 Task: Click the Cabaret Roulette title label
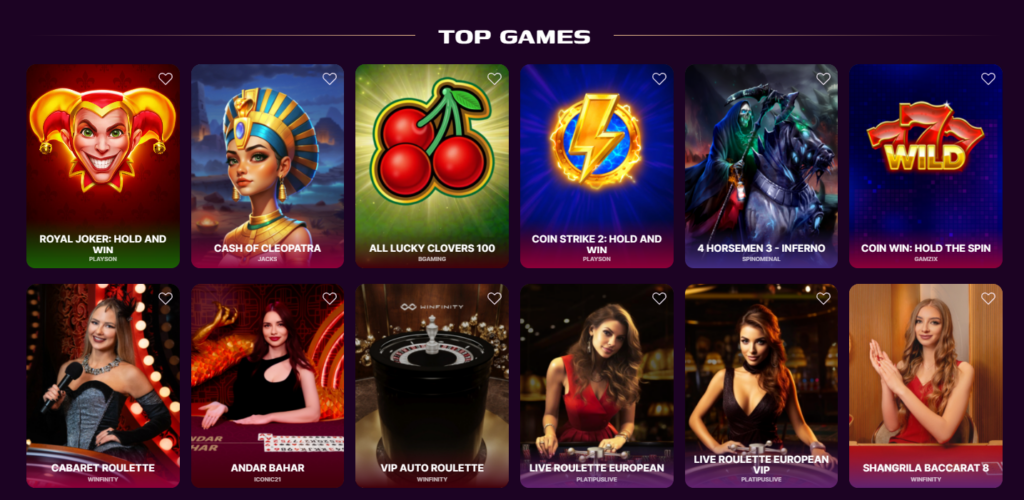103,468
